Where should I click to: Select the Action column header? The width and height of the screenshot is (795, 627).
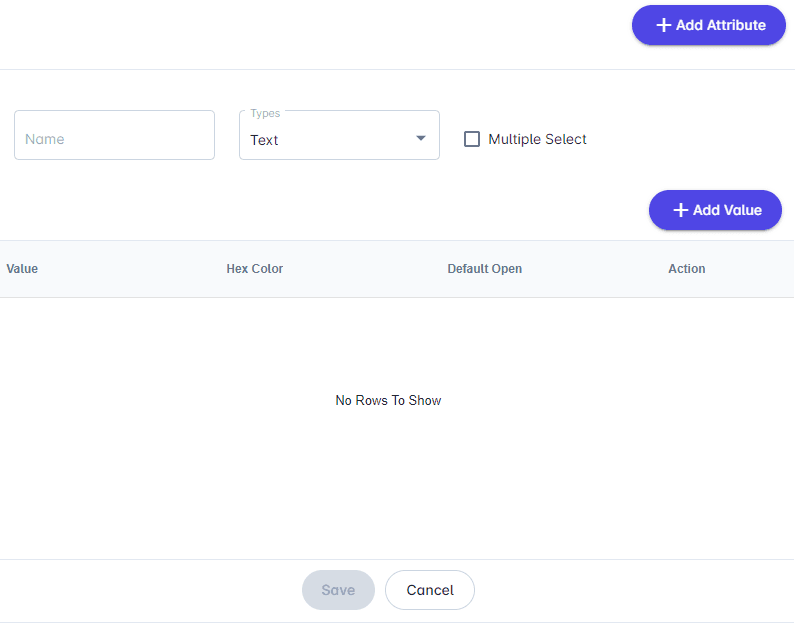pos(687,269)
